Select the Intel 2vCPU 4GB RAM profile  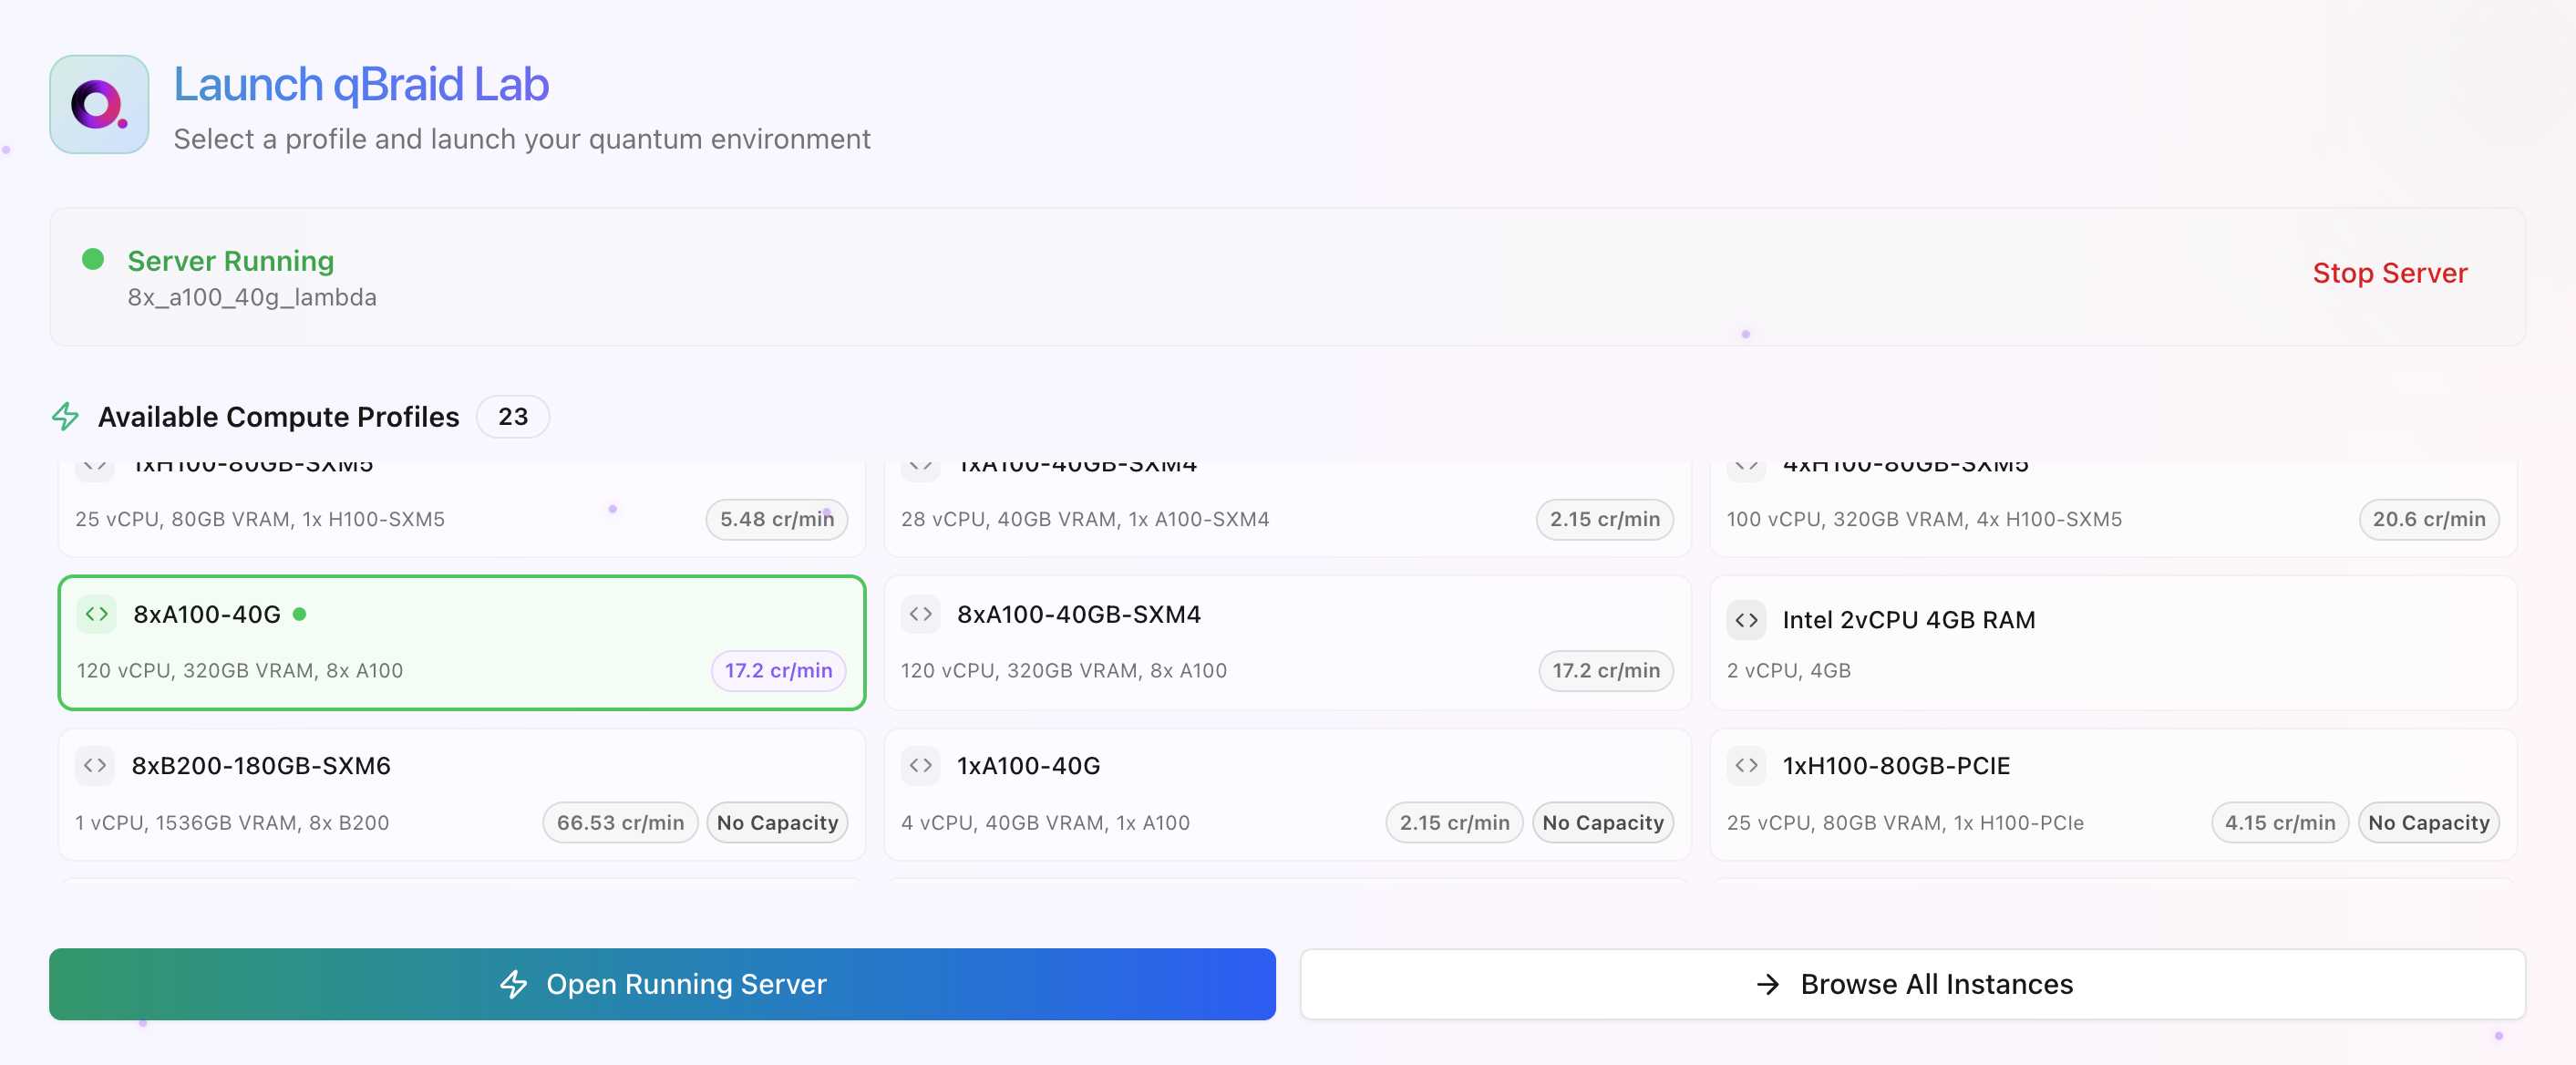point(2112,642)
